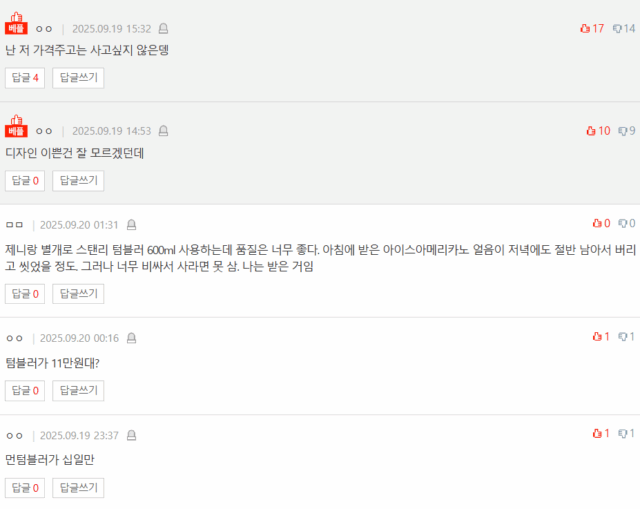This screenshot has width=640, height=509.
Task: Downvote the comment with 9 dislikes
Action: 621,131
